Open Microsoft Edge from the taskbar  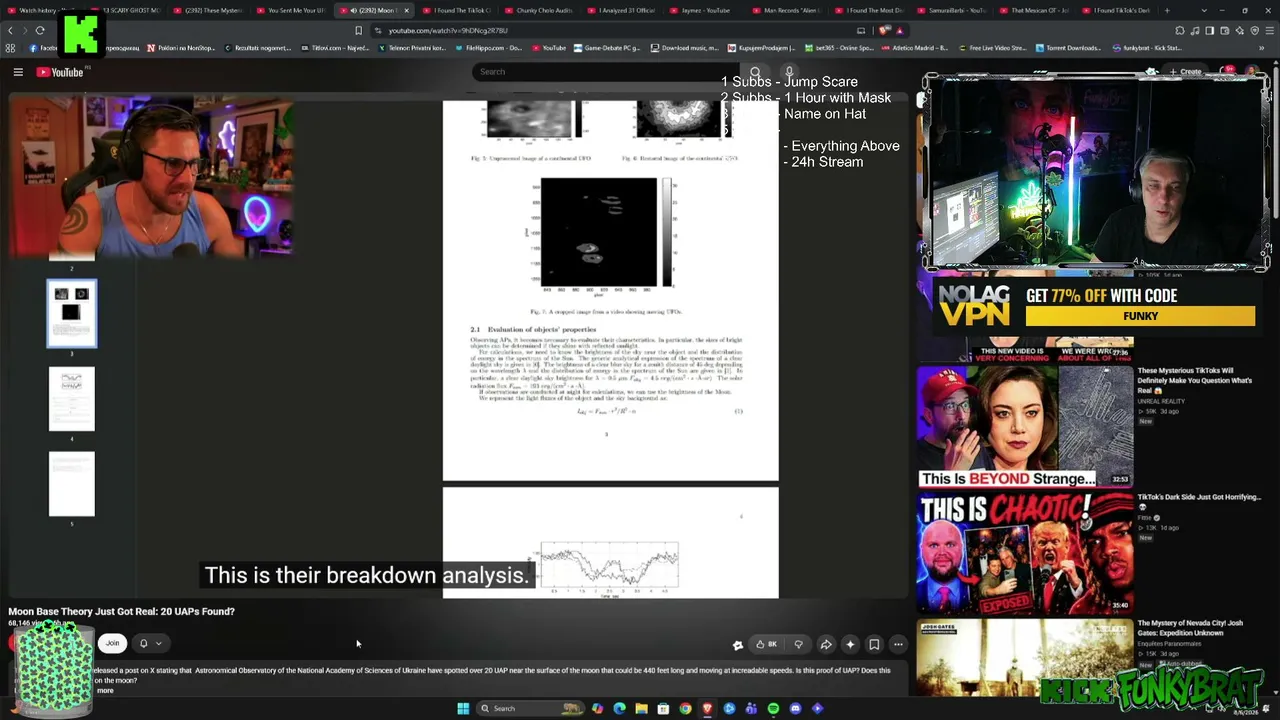coord(619,709)
